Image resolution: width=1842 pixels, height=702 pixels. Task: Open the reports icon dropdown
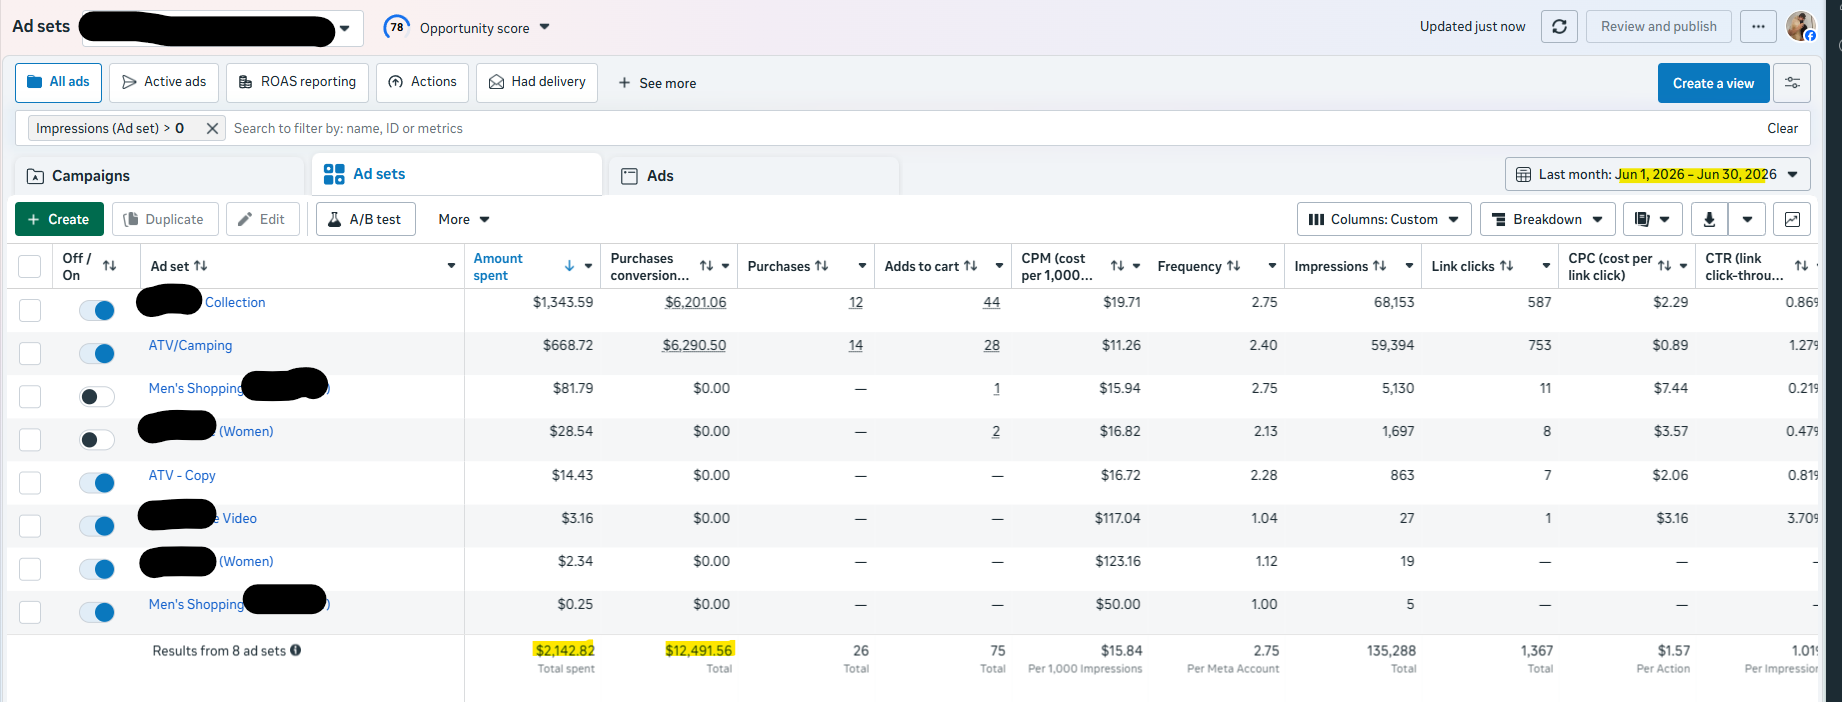(1652, 219)
